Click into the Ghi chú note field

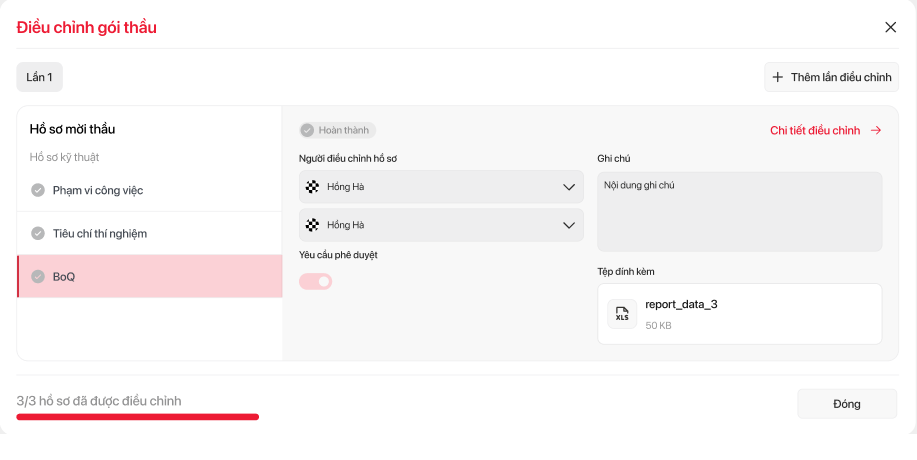pyautogui.click(x=739, y=211)
